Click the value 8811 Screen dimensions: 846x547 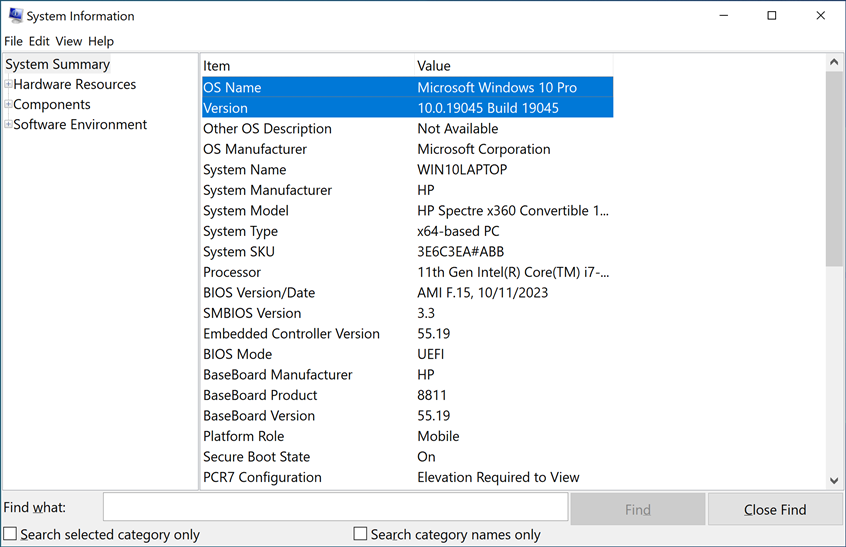click(x=432, y=395)
